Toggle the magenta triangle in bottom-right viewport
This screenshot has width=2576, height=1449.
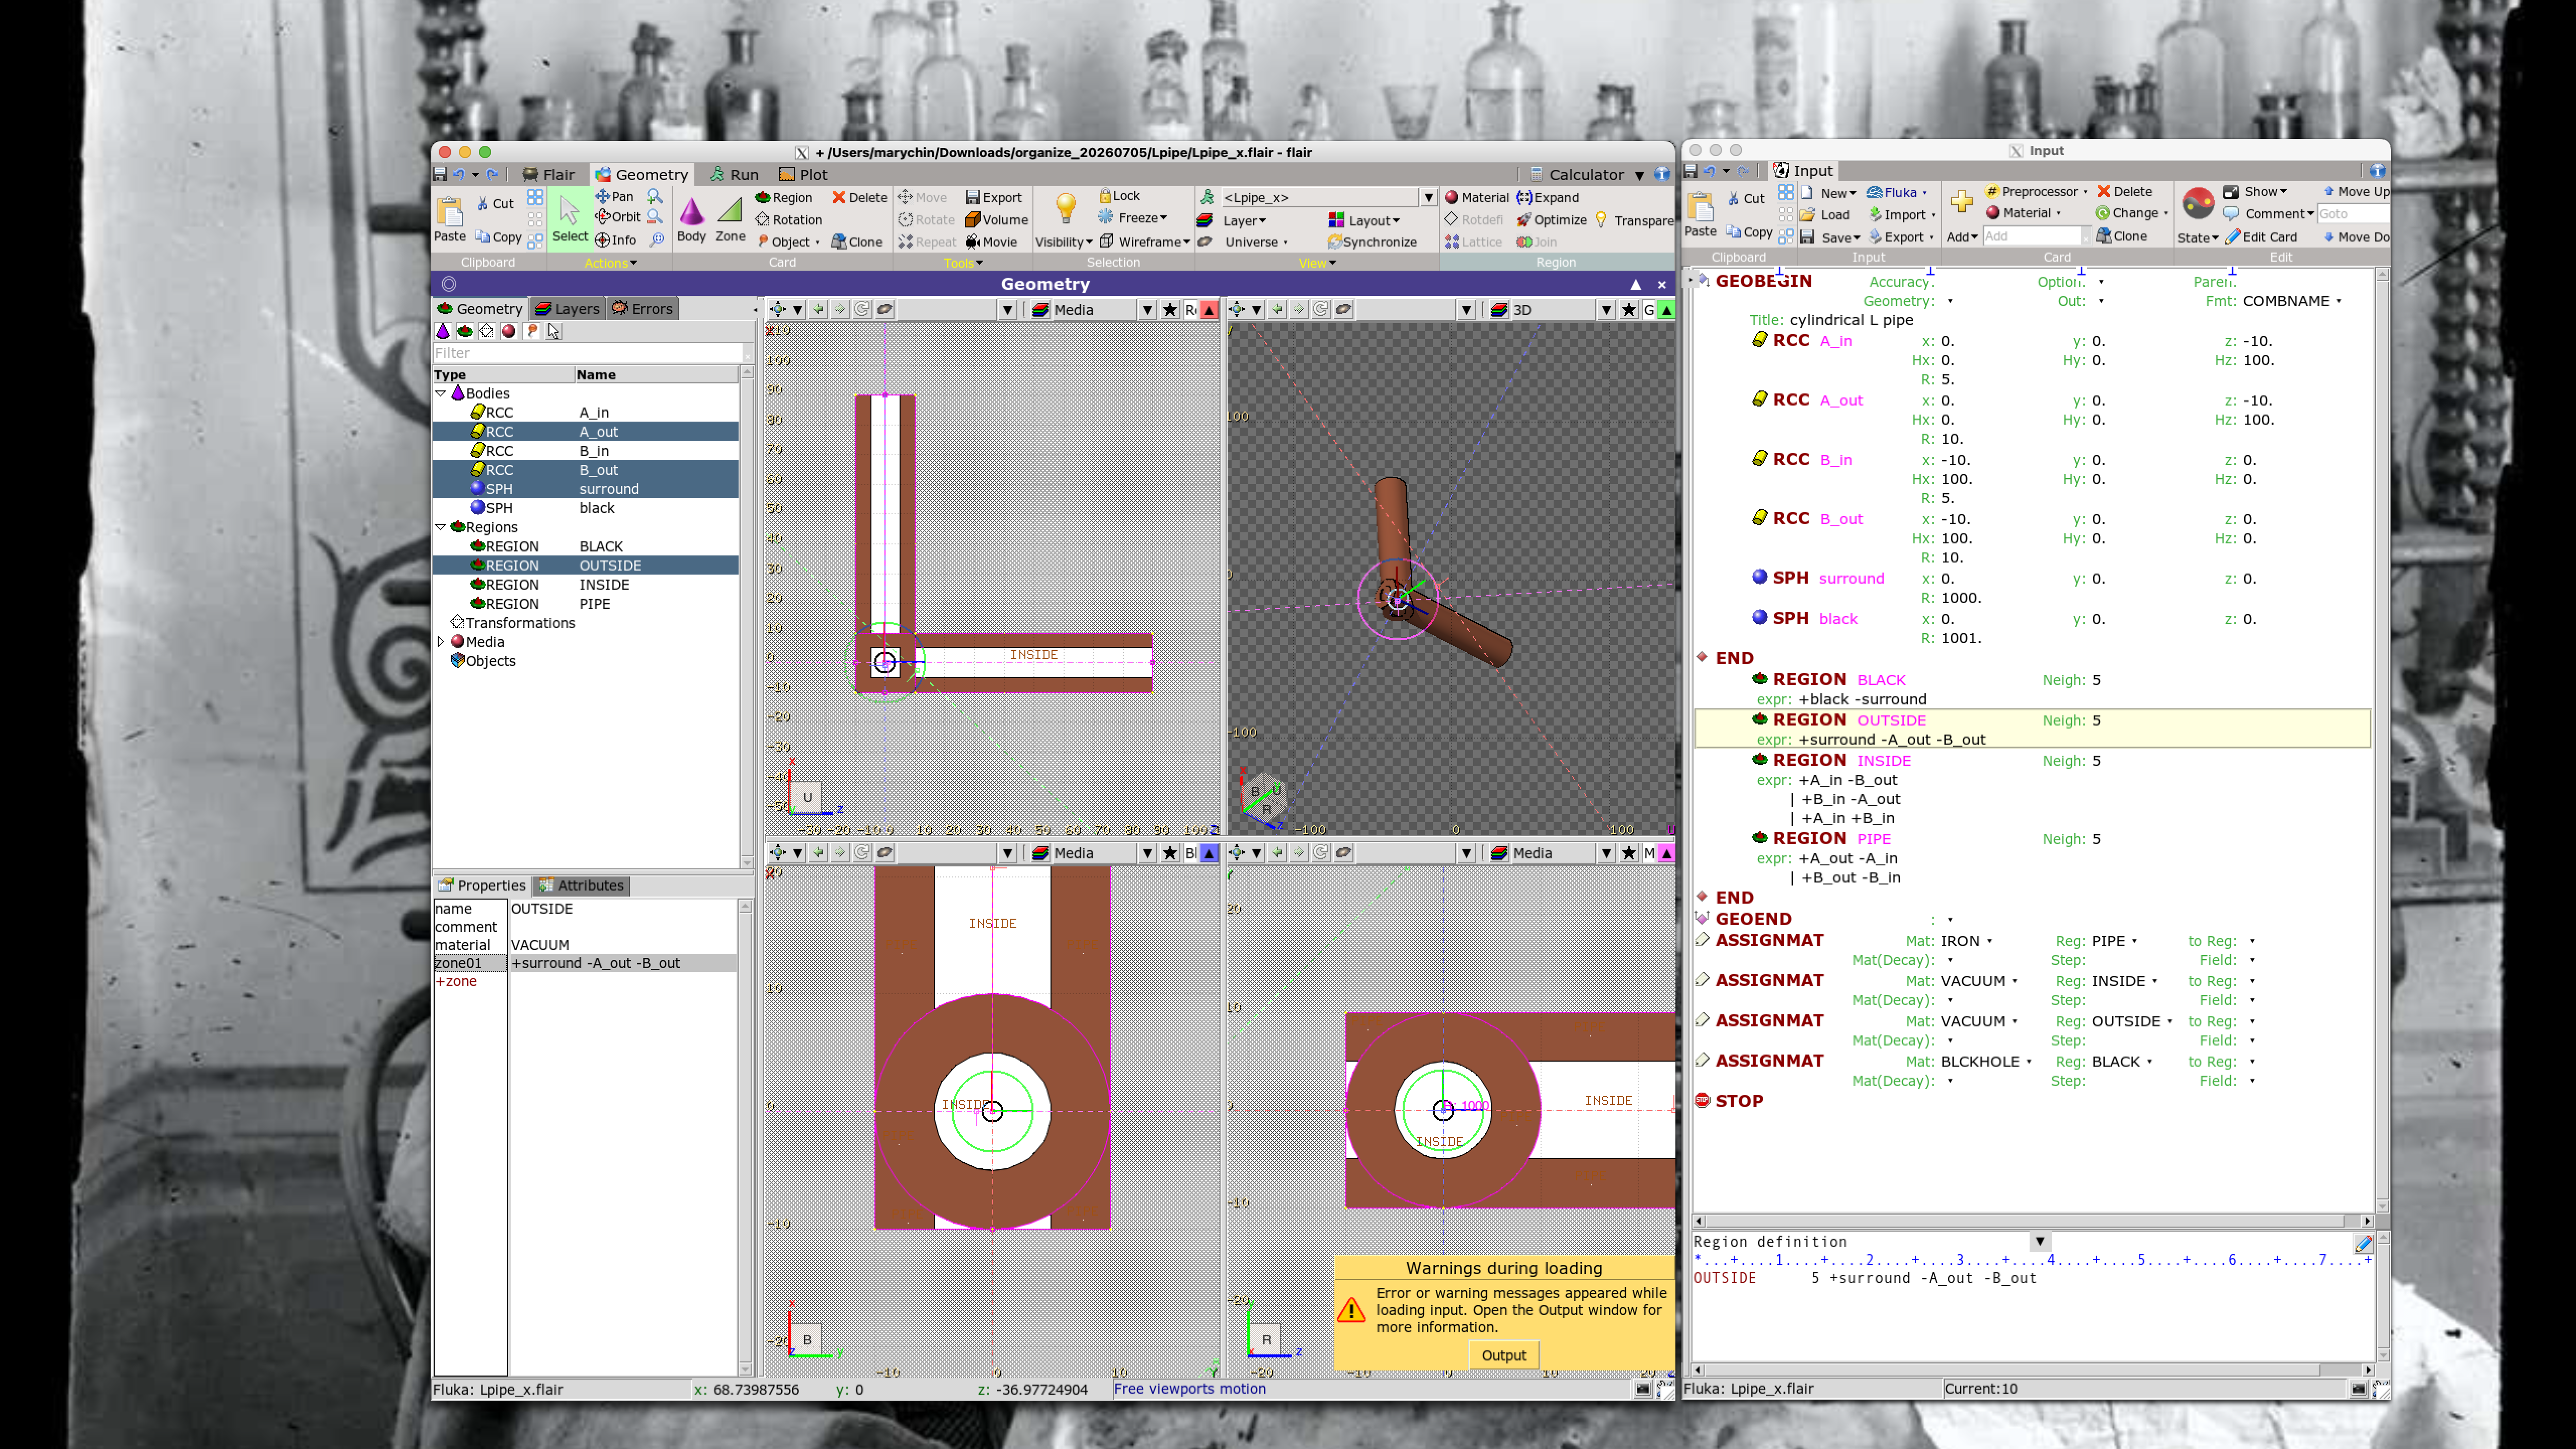pos(1667,853)
